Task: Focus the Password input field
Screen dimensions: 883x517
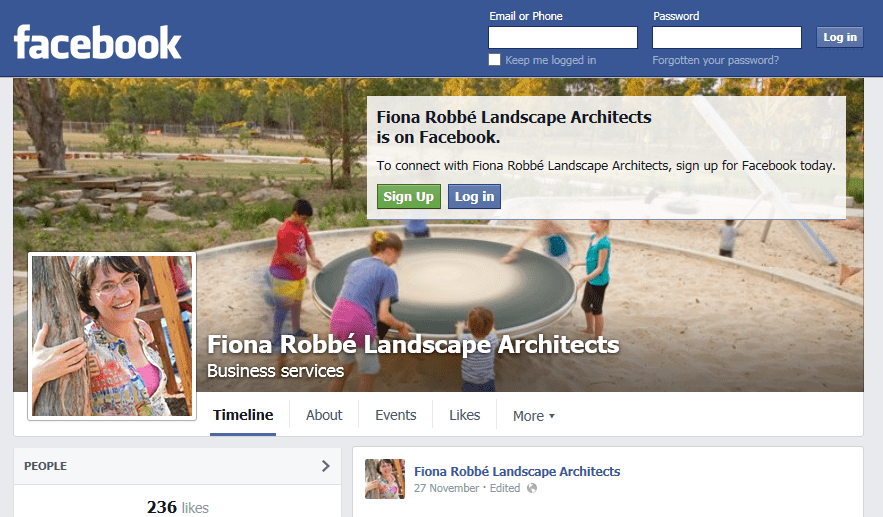Action: point(726,38)
